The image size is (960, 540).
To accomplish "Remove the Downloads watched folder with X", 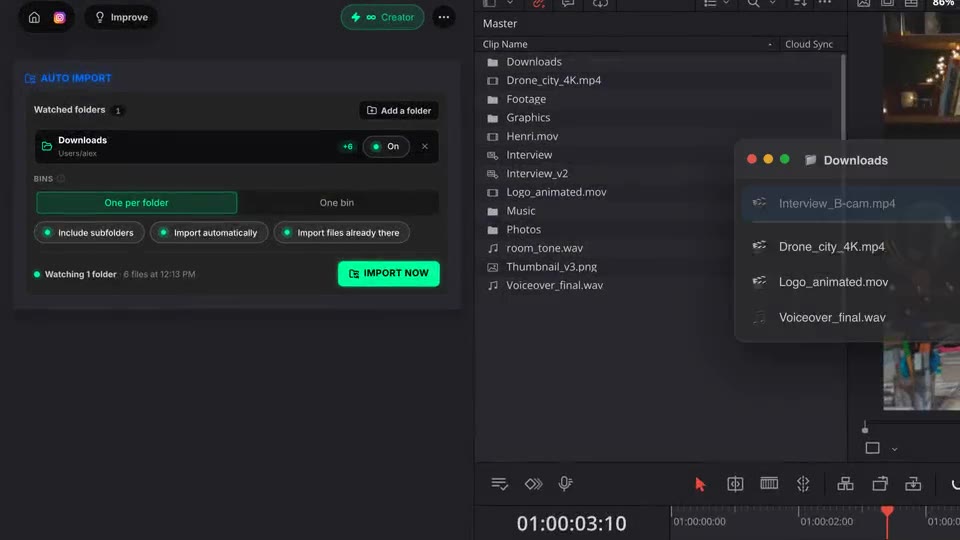I will pyautogui.click(x=425, y=146).
